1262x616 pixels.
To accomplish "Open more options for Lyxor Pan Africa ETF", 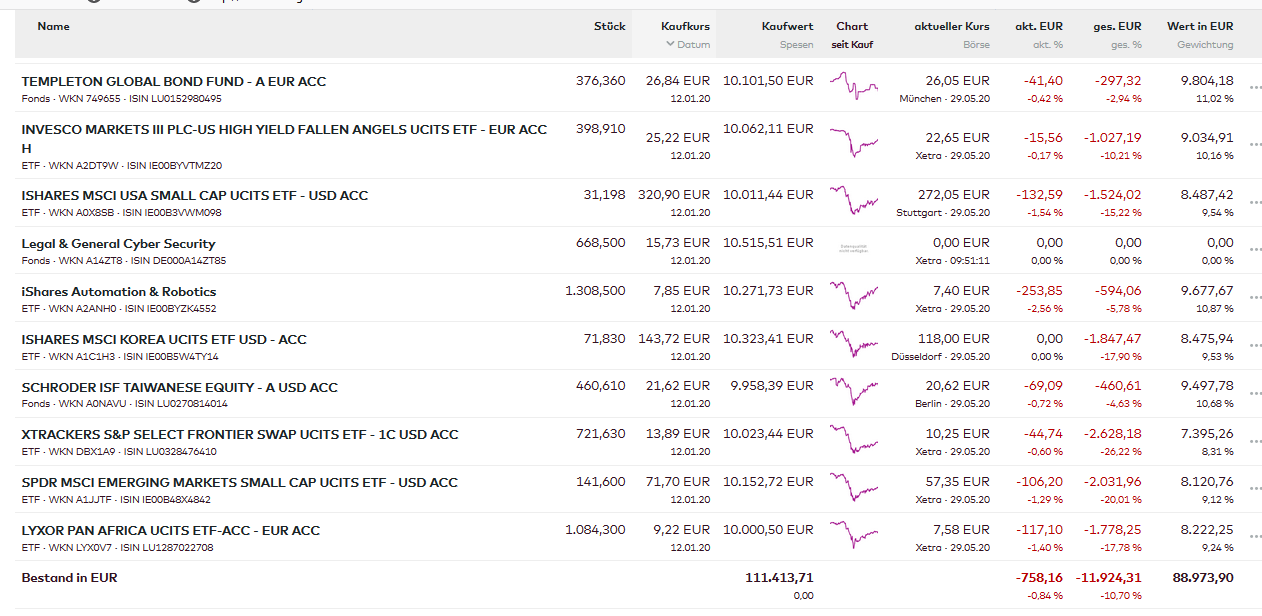I will pyautogui.click(x=1255, y=538).
